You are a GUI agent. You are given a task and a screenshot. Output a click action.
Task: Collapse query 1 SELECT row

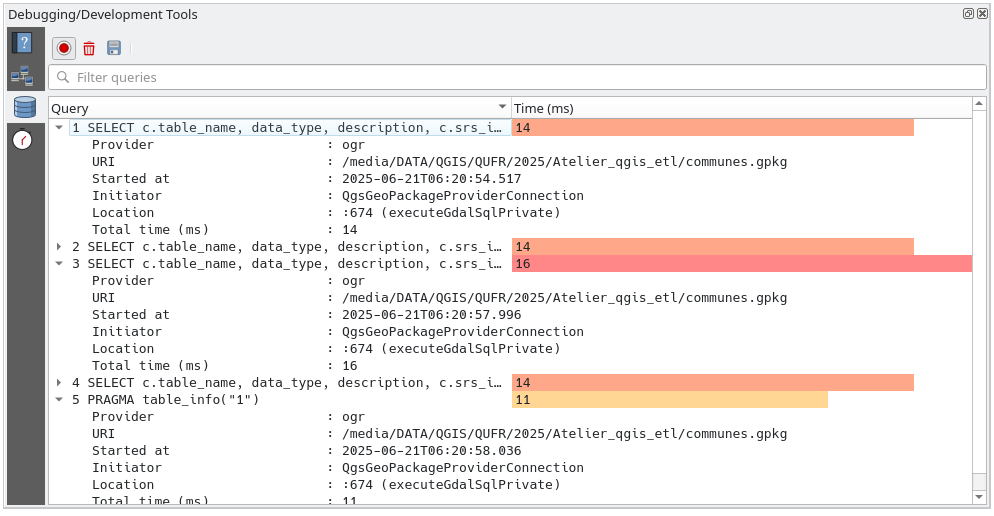[x=59, y=128]
